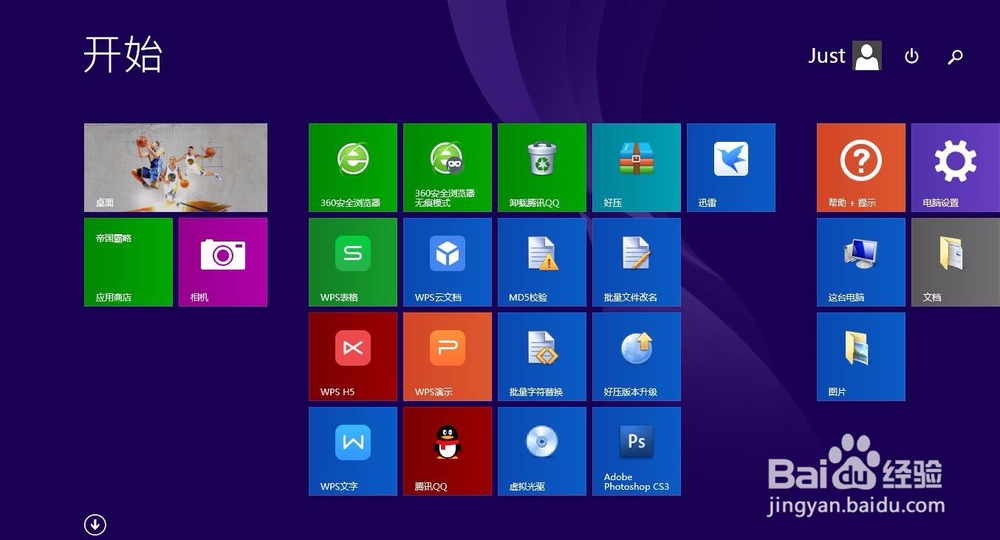Click the Just user account name
Viewport: 1000px width, 540px height.
click(x=827, y=56)
